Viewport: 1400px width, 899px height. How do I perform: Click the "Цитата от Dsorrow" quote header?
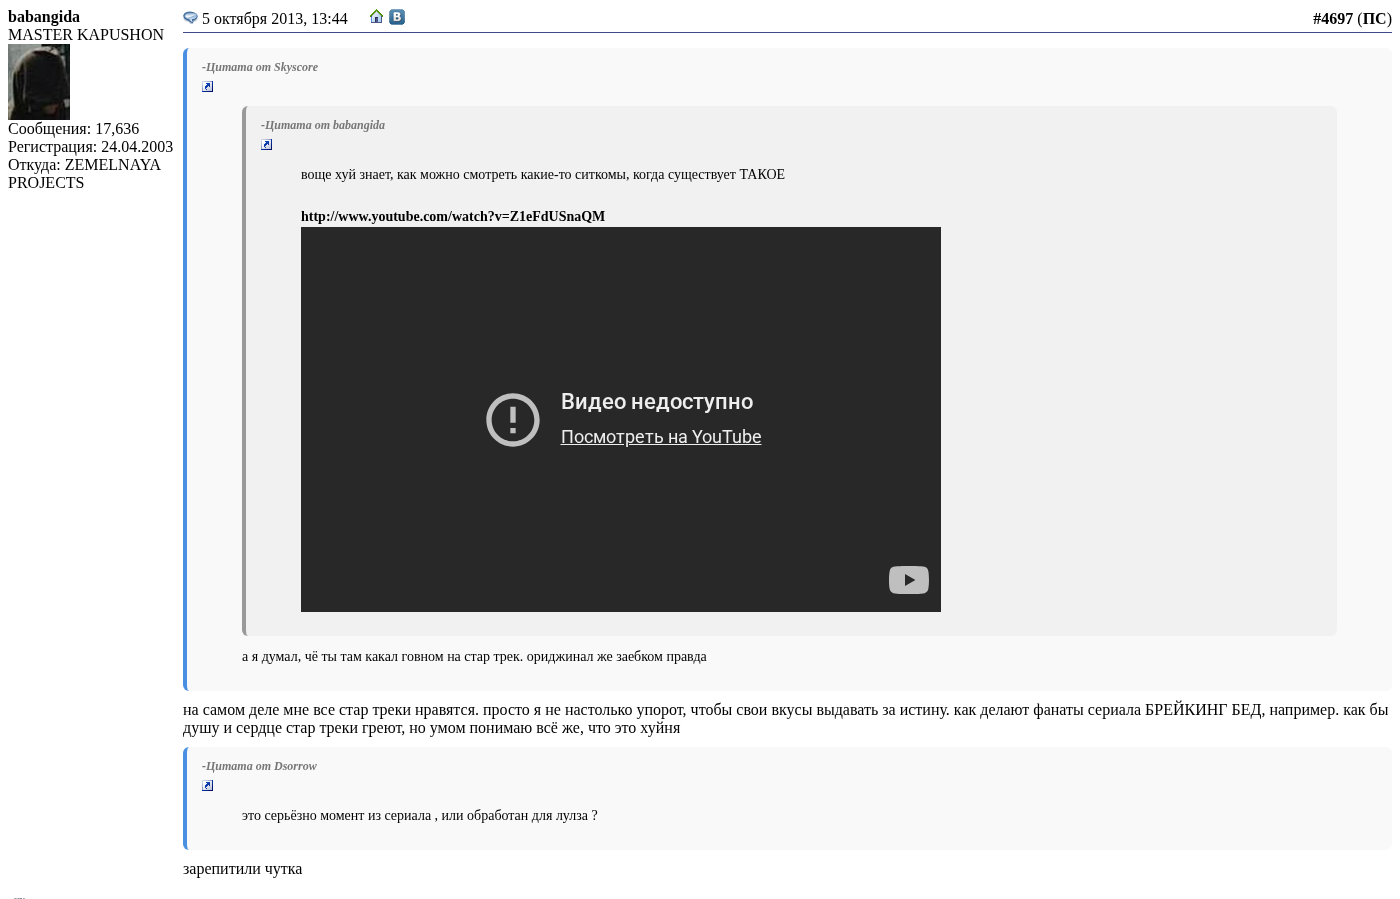coord(259,766)
